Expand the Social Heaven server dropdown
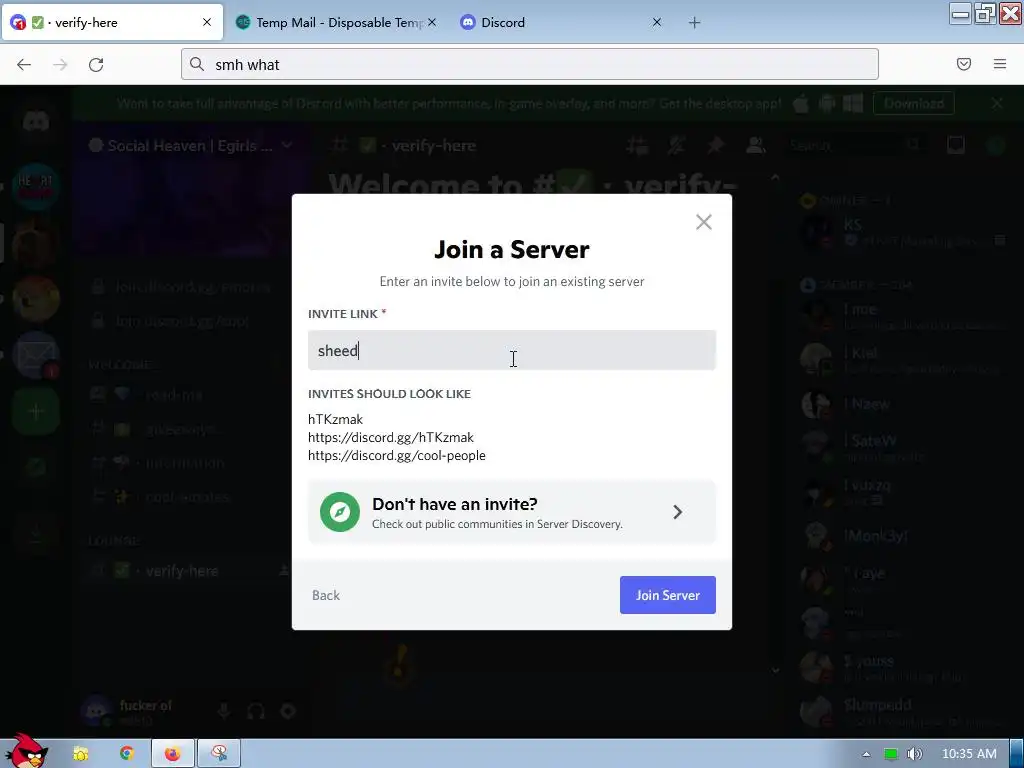The image size is (1024, 768). point(287,146)
